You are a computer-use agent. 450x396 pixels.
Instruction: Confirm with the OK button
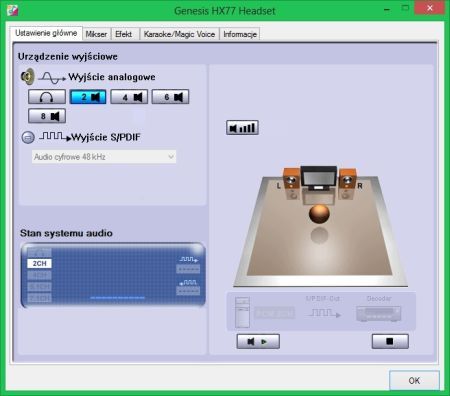tap(414, 380)
